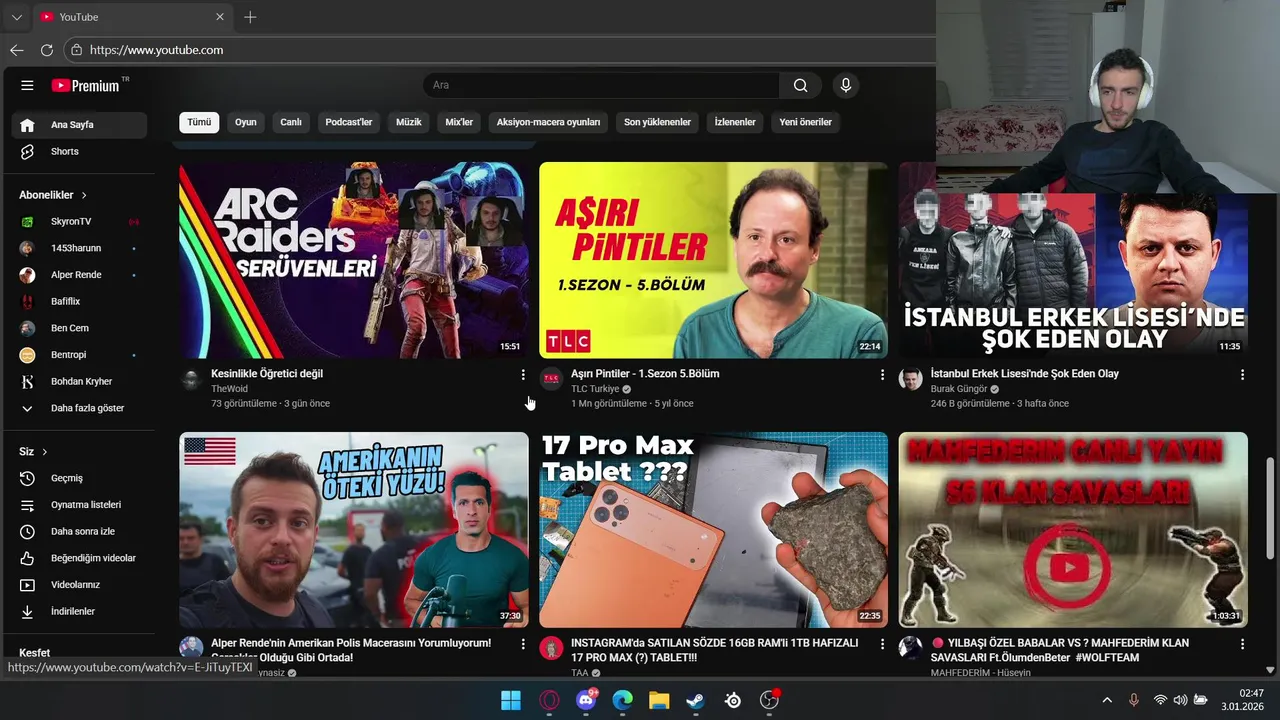Show hidden system tray icons
The height and width of the screenshot is (720, 1280).
[x=1107, y=700]
